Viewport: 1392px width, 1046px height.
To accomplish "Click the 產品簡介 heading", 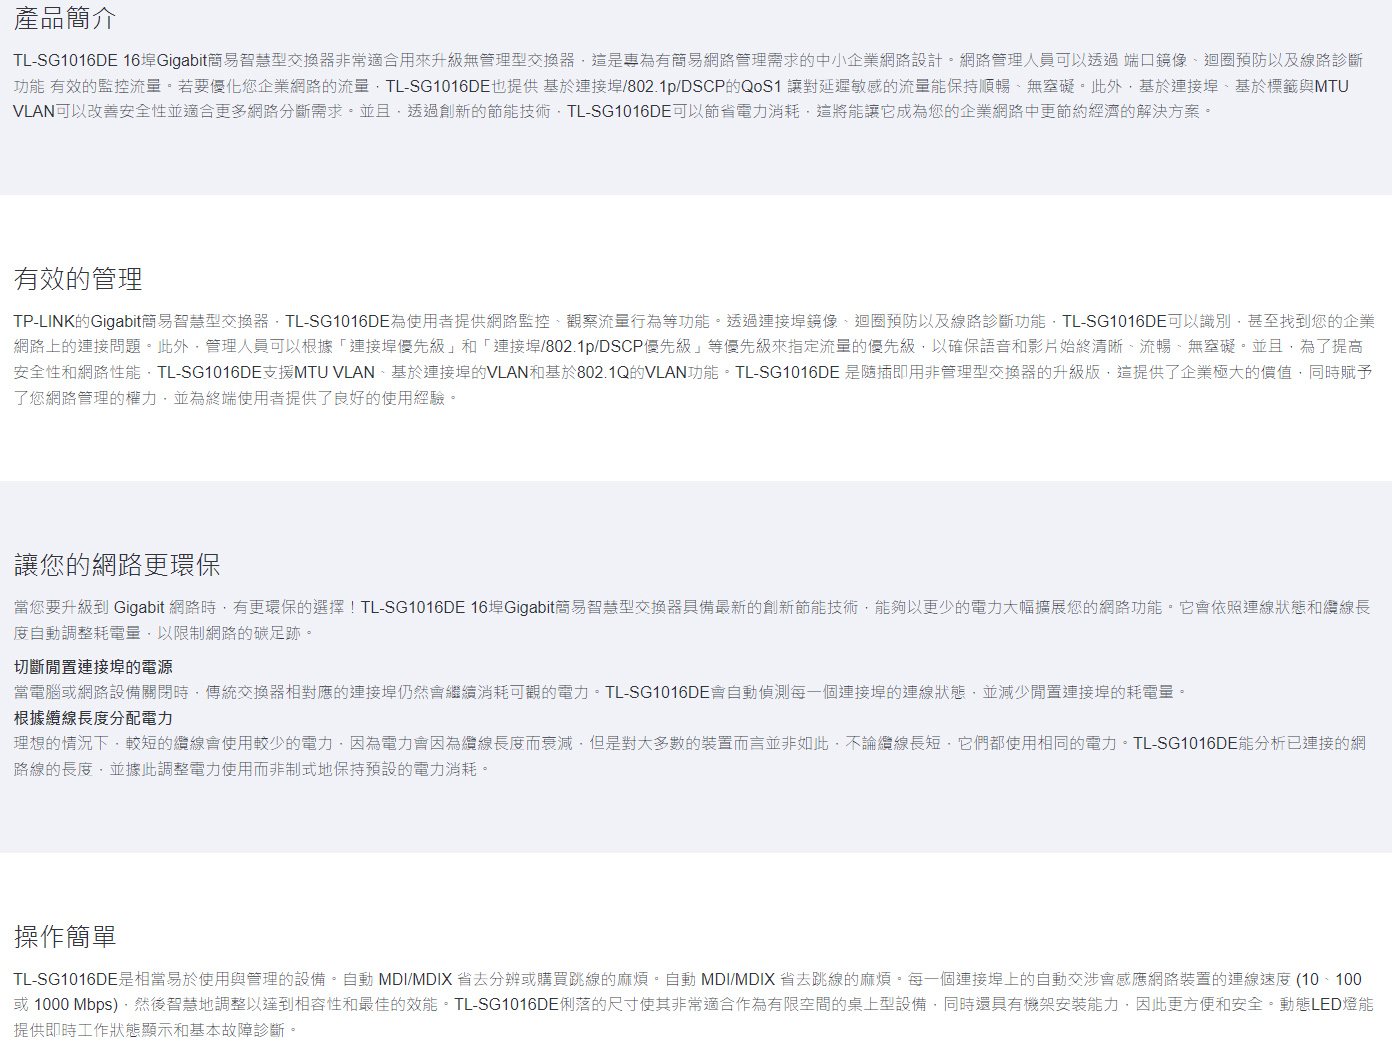I will 65,18.
